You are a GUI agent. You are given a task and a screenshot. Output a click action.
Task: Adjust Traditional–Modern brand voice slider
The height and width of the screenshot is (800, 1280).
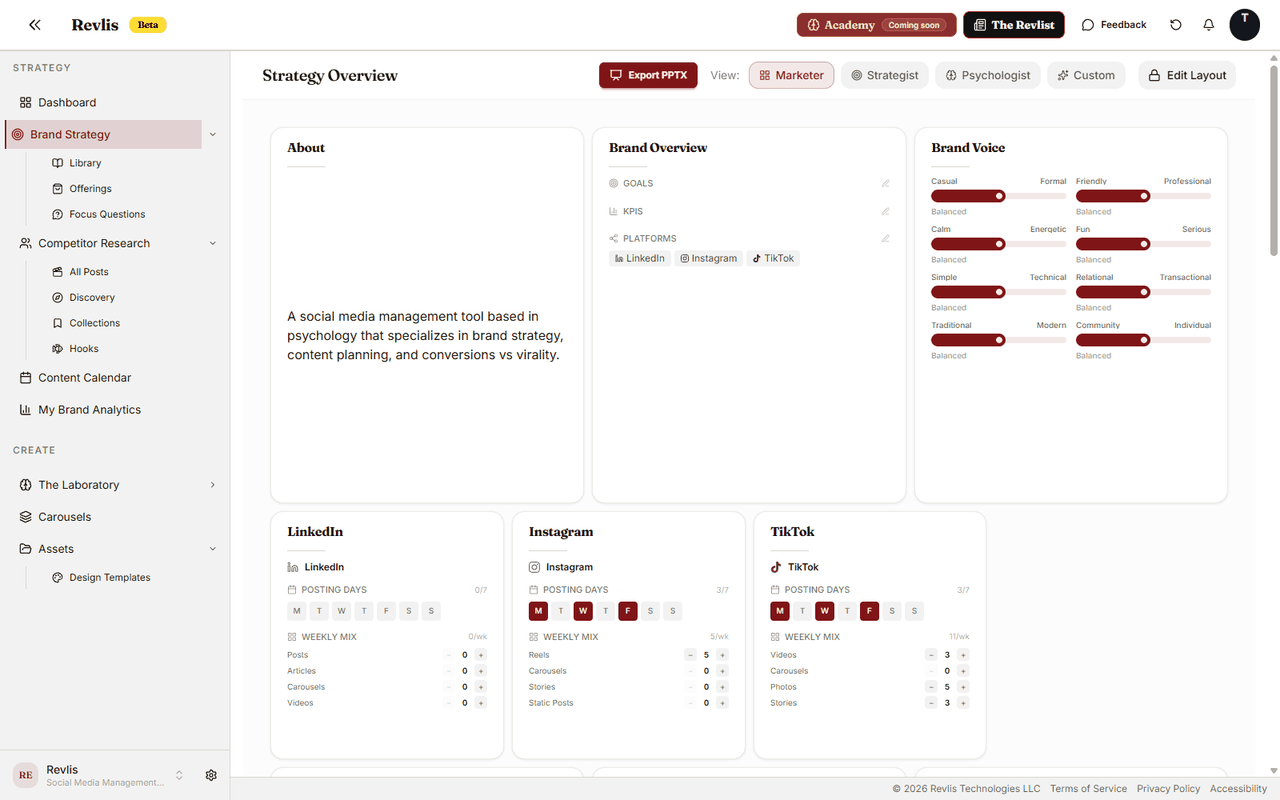pos(999,340)
